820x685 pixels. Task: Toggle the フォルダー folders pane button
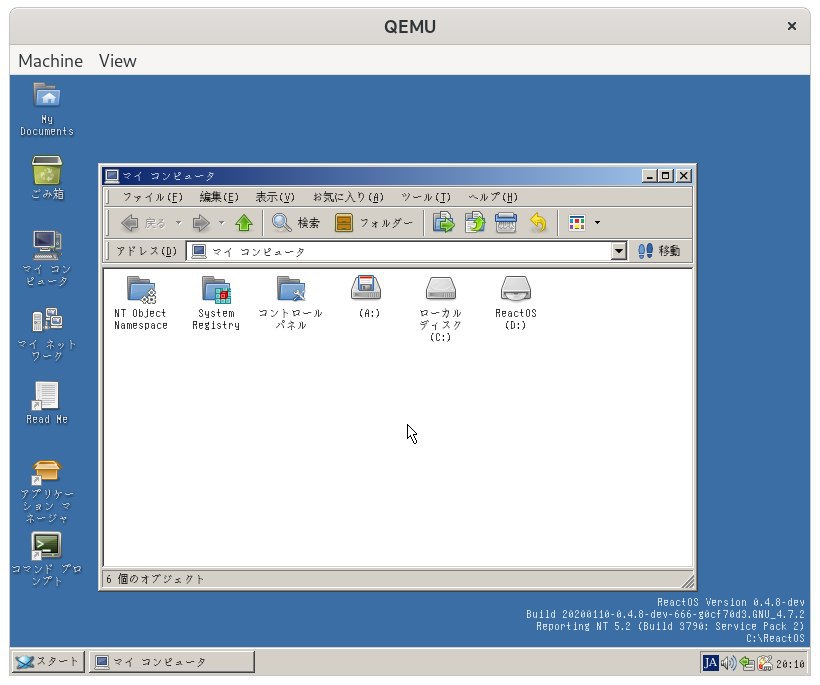pyautogui.click(x=373, y=223)
